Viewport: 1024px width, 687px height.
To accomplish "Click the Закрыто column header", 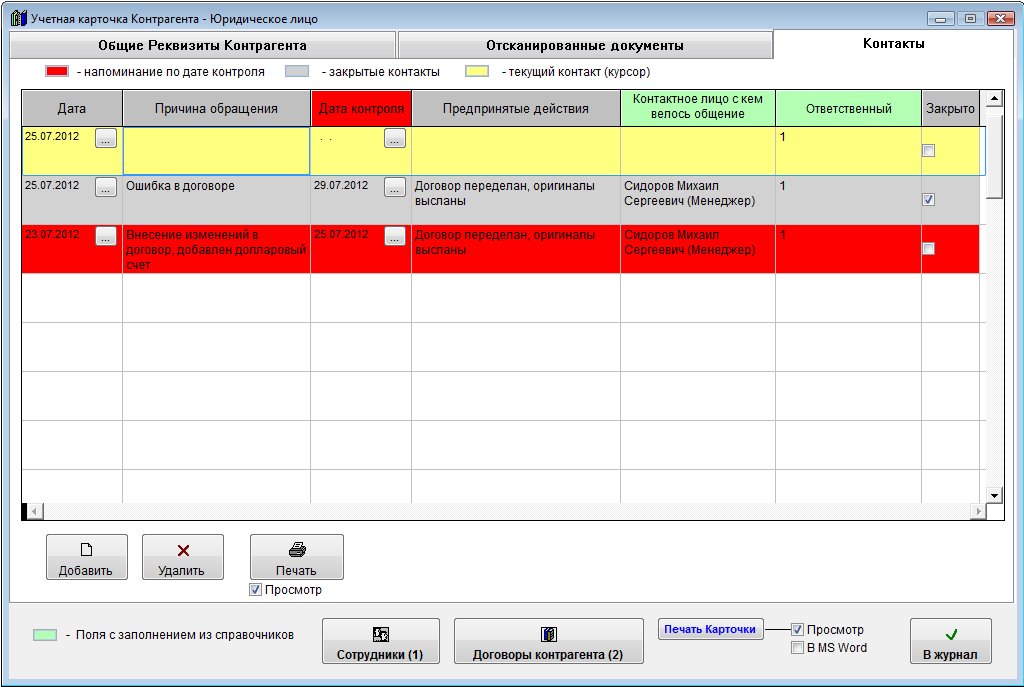I will click(950, 108).
